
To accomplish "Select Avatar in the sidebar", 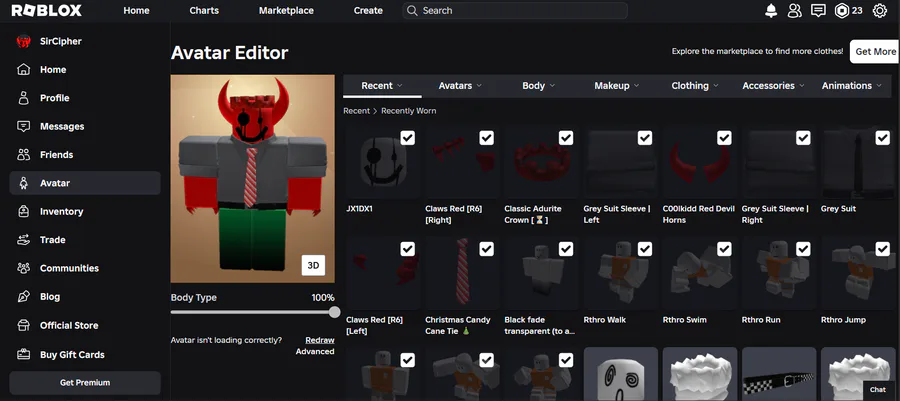I will tap(85, 183).
